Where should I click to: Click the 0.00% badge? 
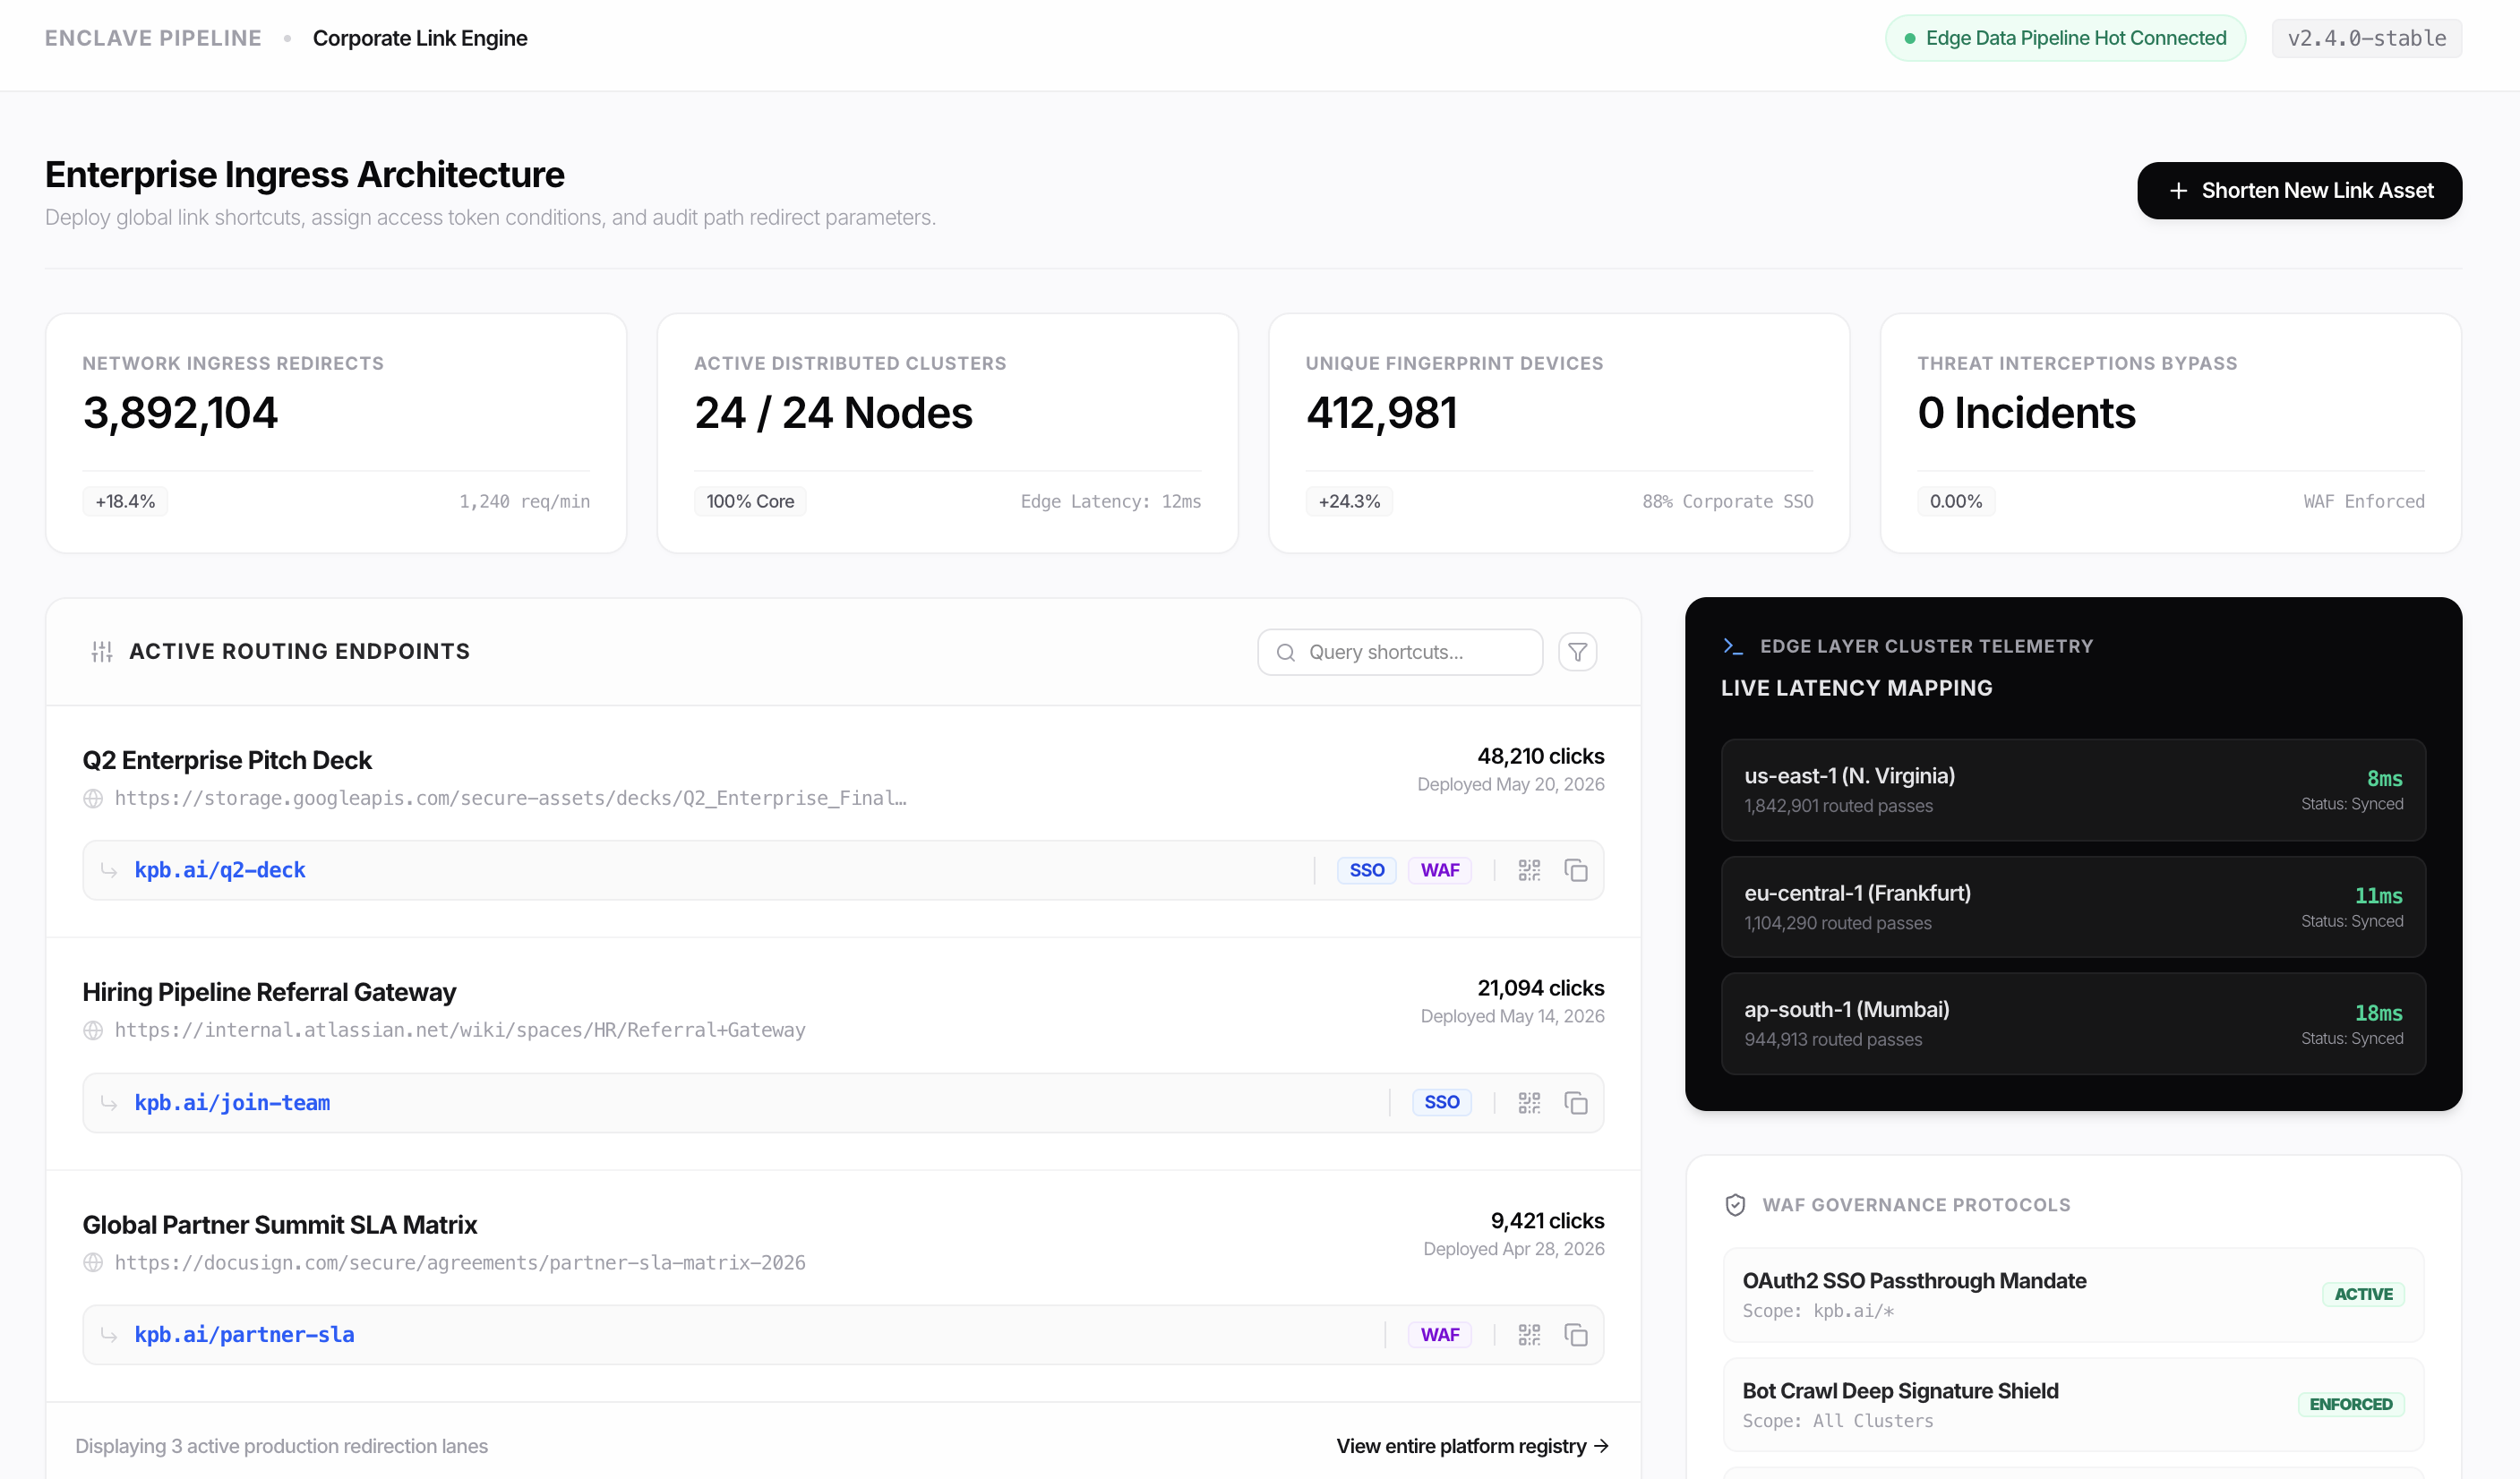point(1956,501)
